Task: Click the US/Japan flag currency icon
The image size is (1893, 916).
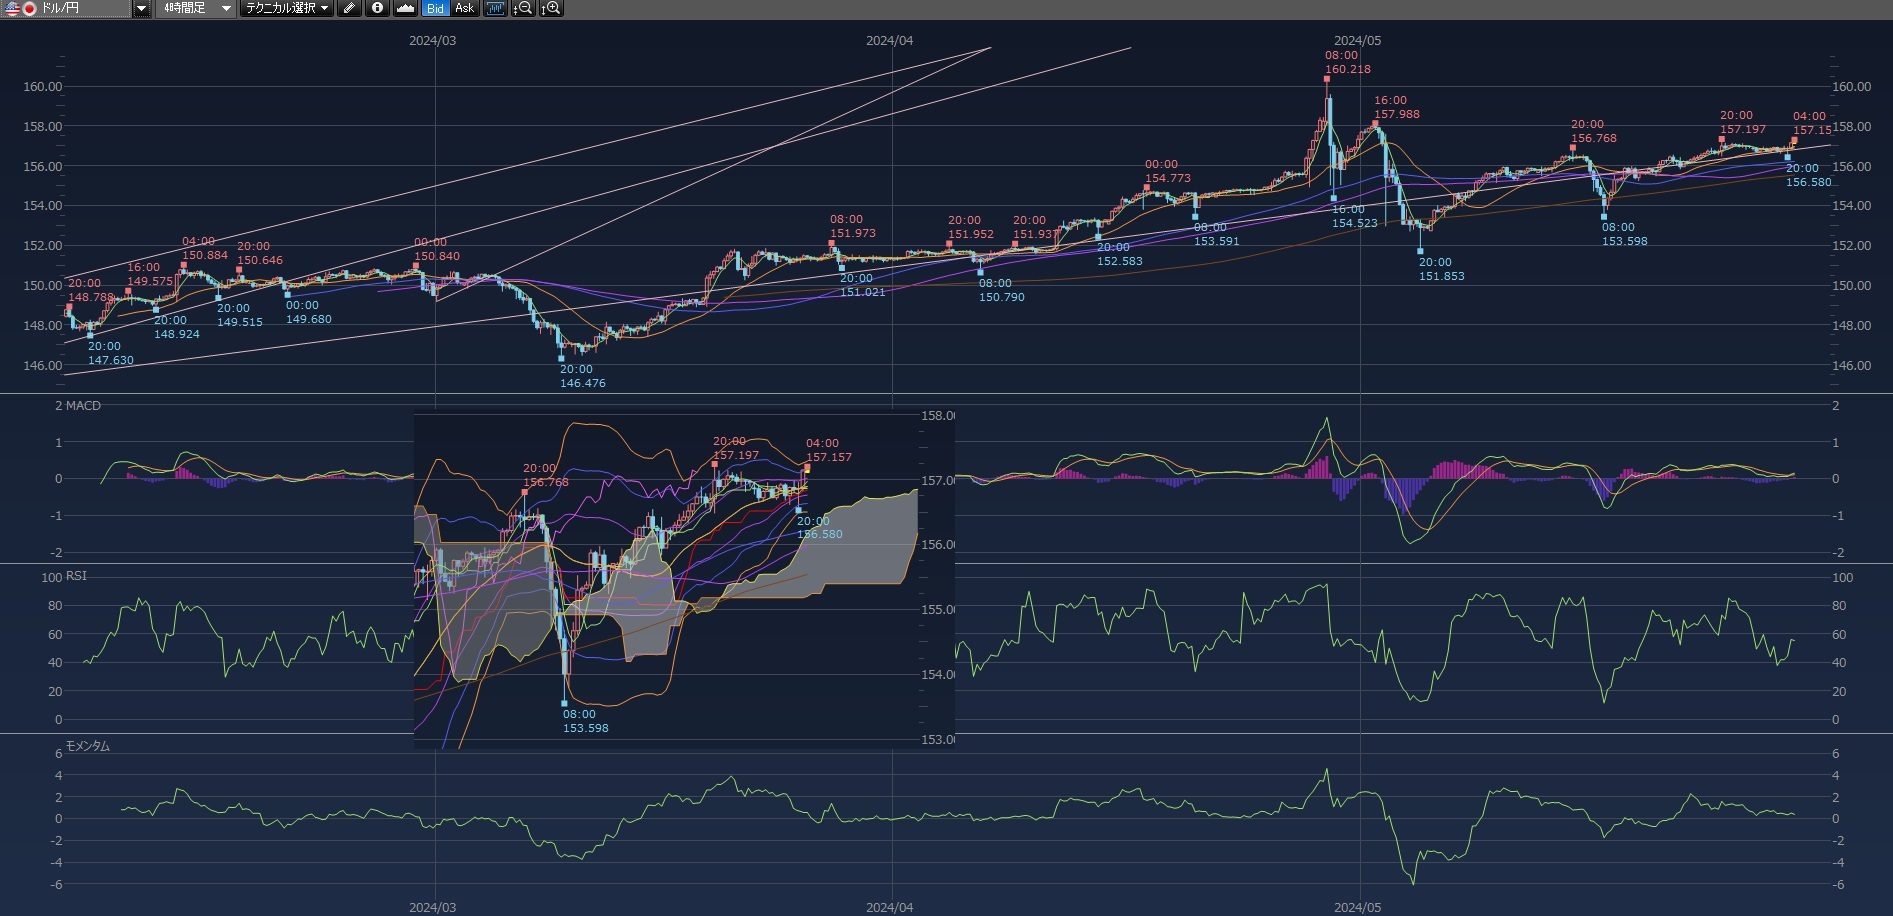Action: [20, 8]
